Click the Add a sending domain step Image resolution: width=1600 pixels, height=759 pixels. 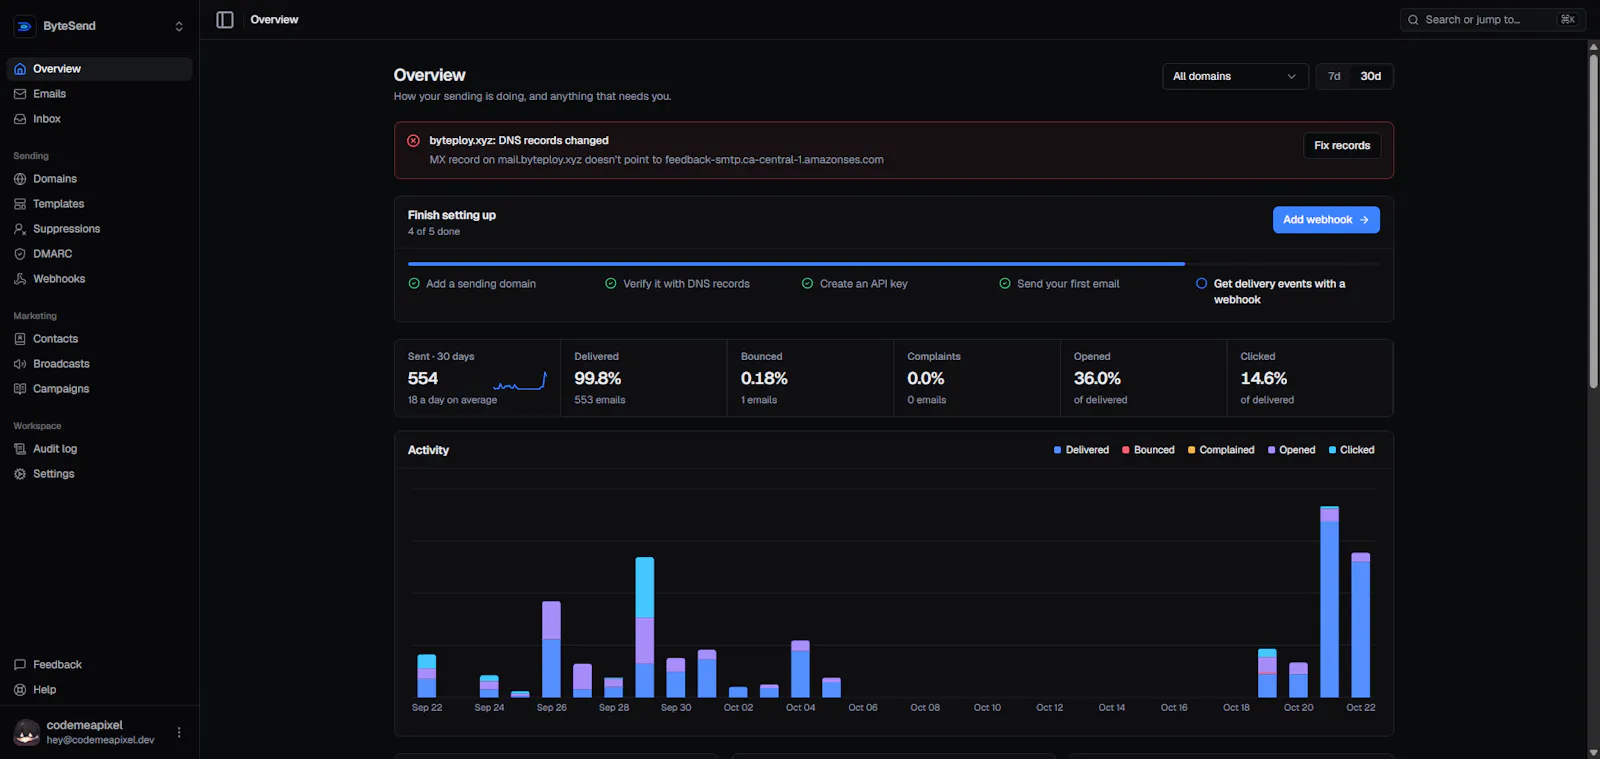472,284
